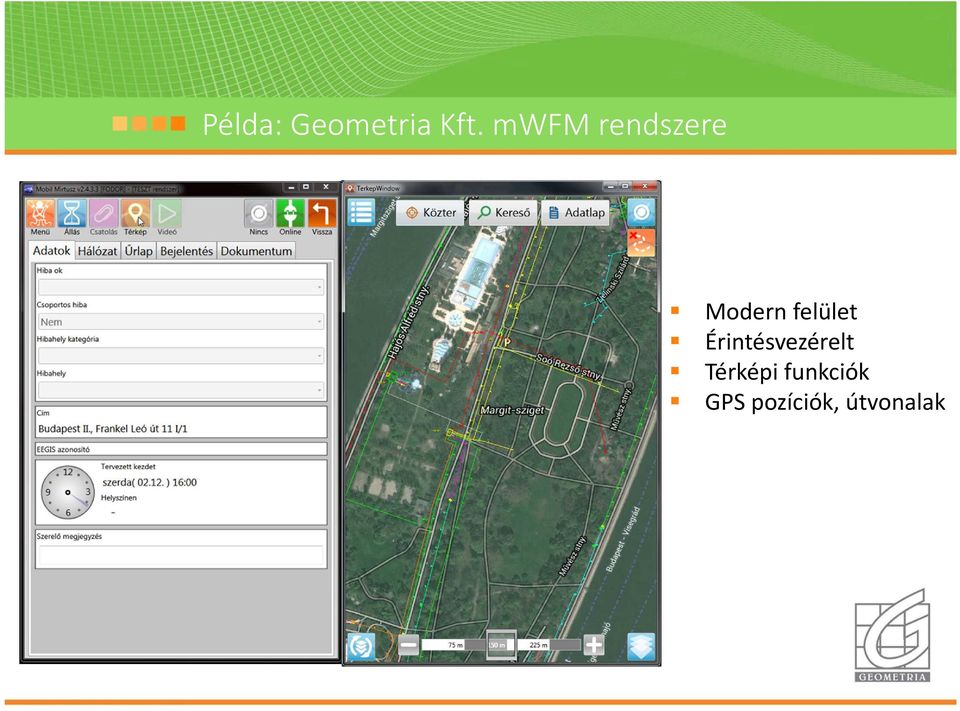
Task: Click the Nincs GPS status icon
Action: tap(258, 214)
